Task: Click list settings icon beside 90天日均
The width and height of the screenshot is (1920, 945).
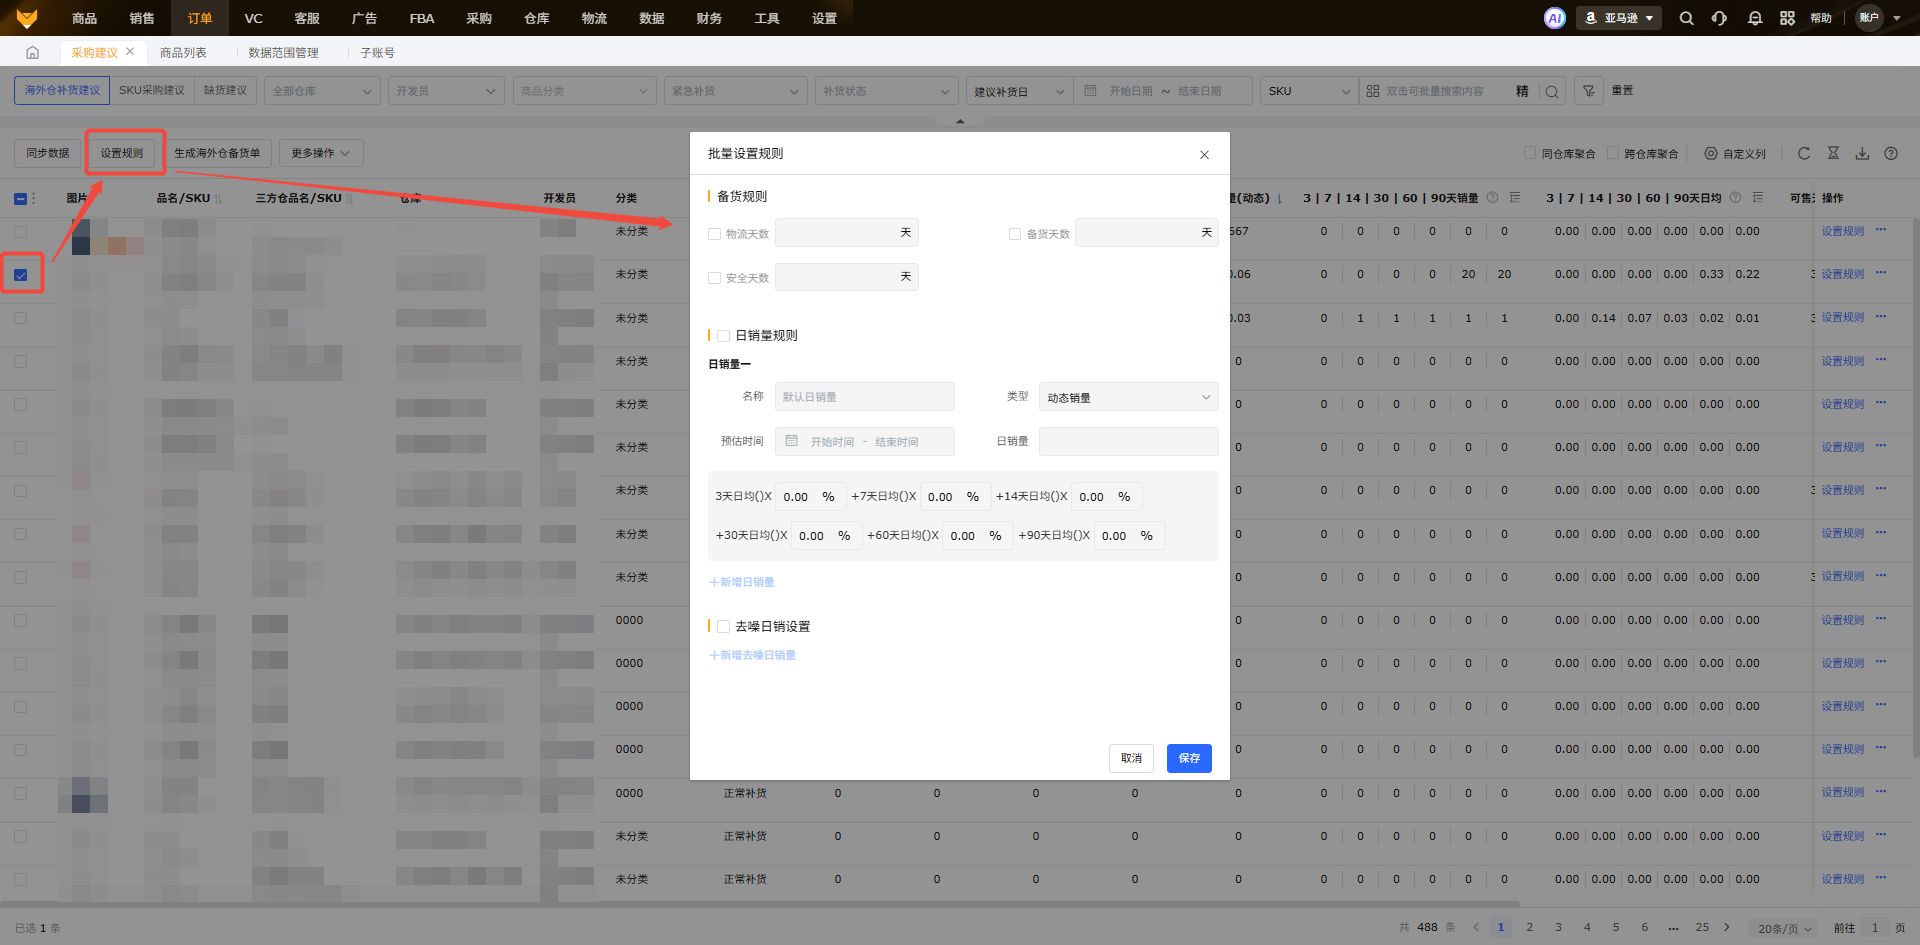Action: [1758, 197]
